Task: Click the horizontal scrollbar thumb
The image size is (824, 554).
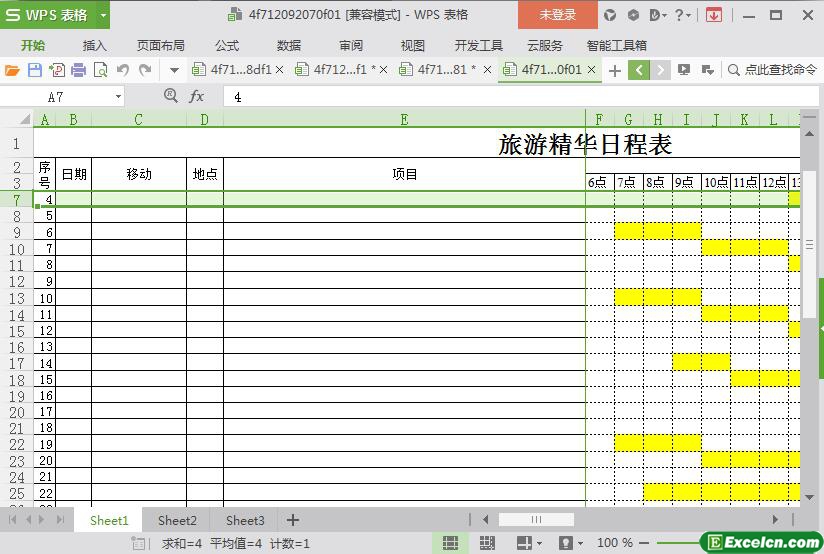Action: (x=536, y=520)
